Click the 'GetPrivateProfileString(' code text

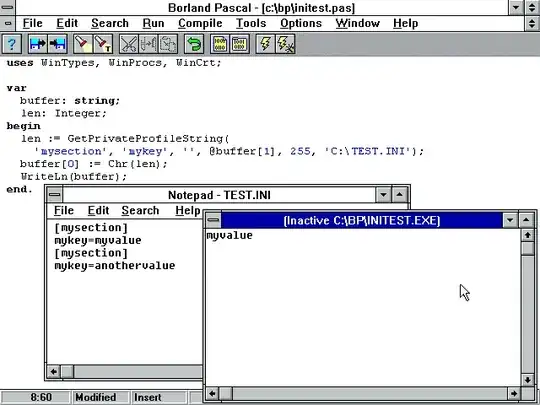tap(148, 138)
